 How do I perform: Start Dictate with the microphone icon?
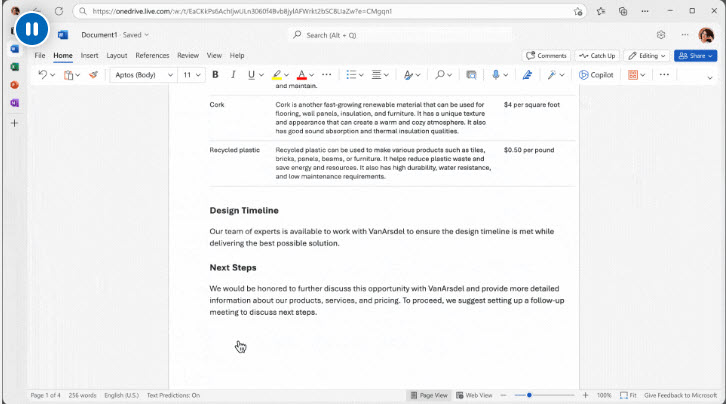pos(496,75)
